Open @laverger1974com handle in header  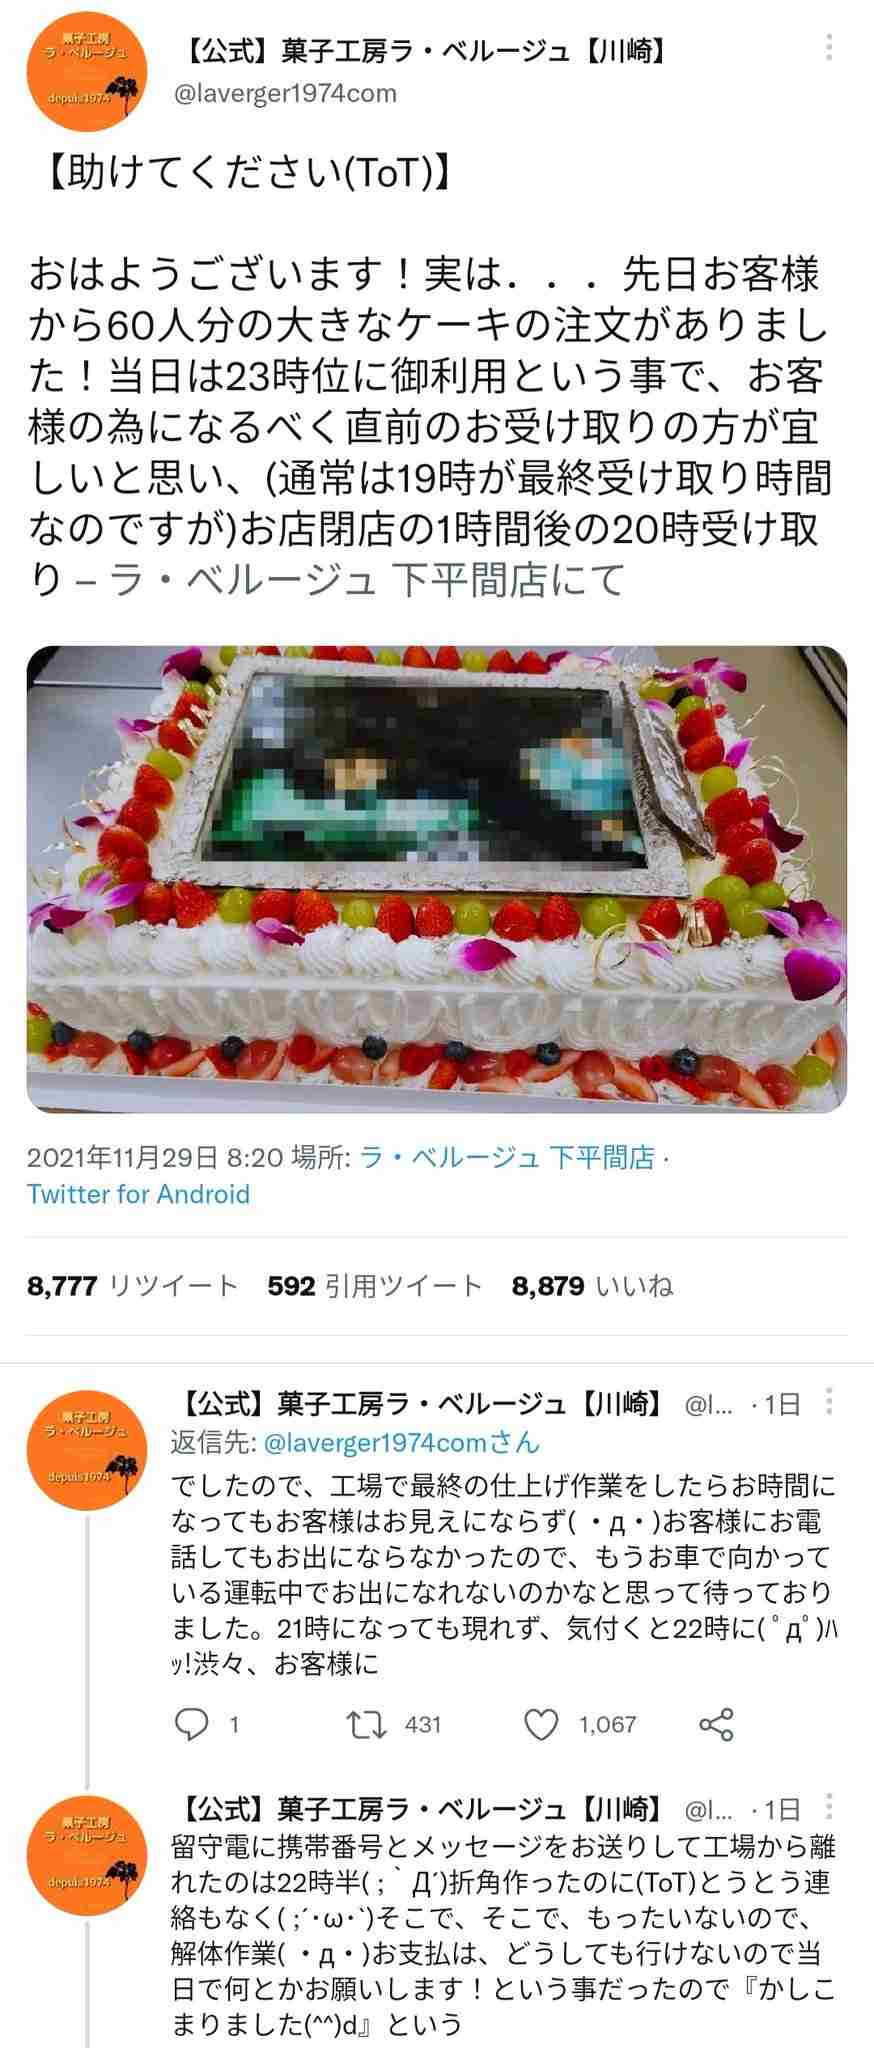(285, 94)
